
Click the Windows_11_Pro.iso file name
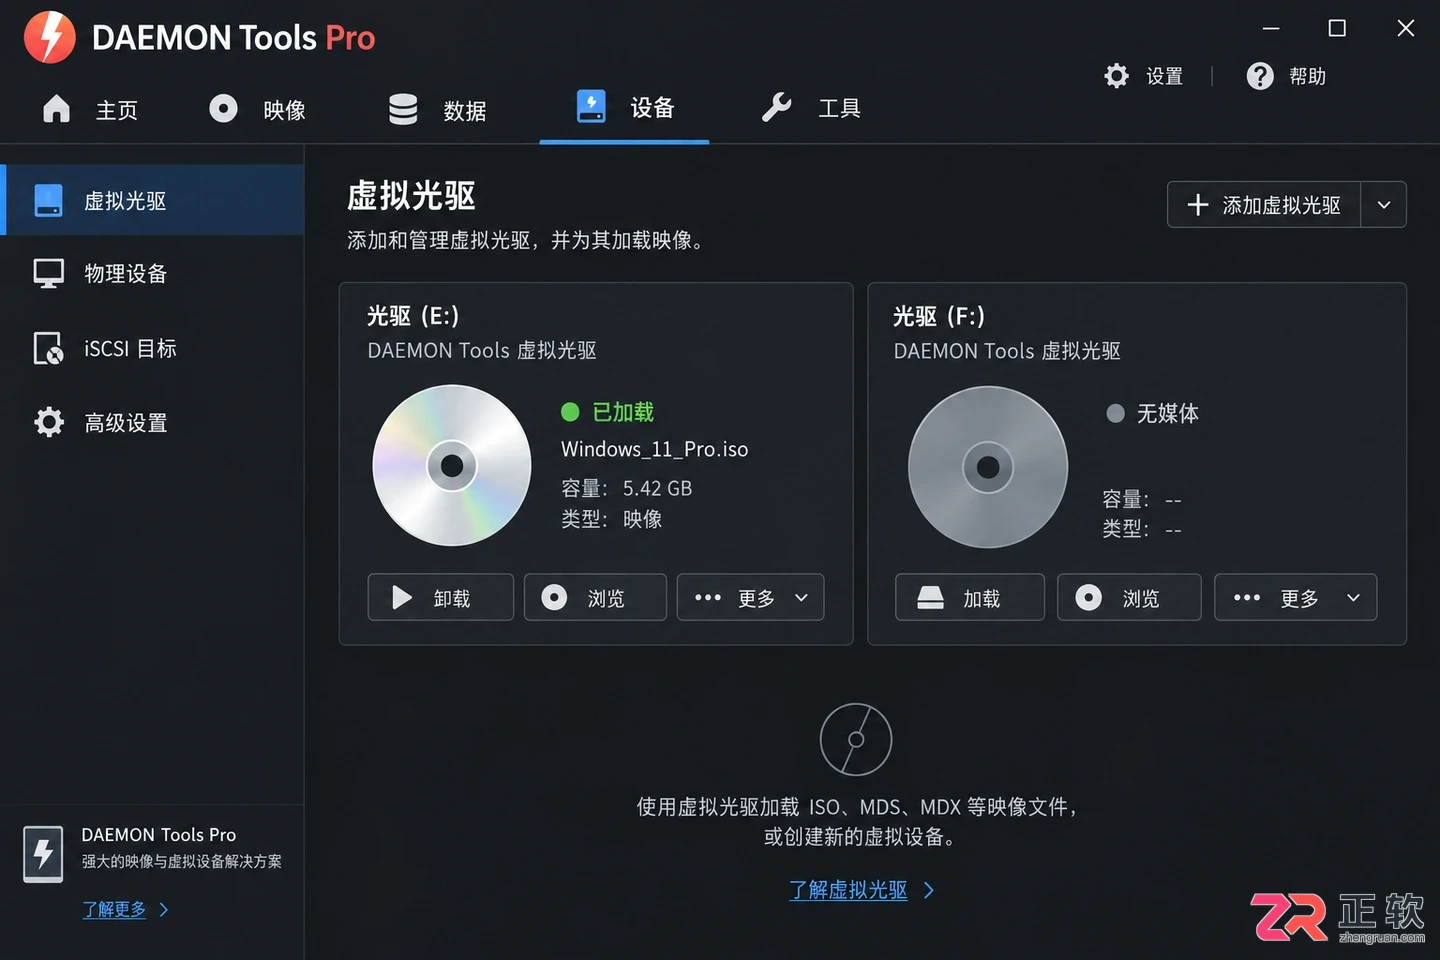coord(655,449)
